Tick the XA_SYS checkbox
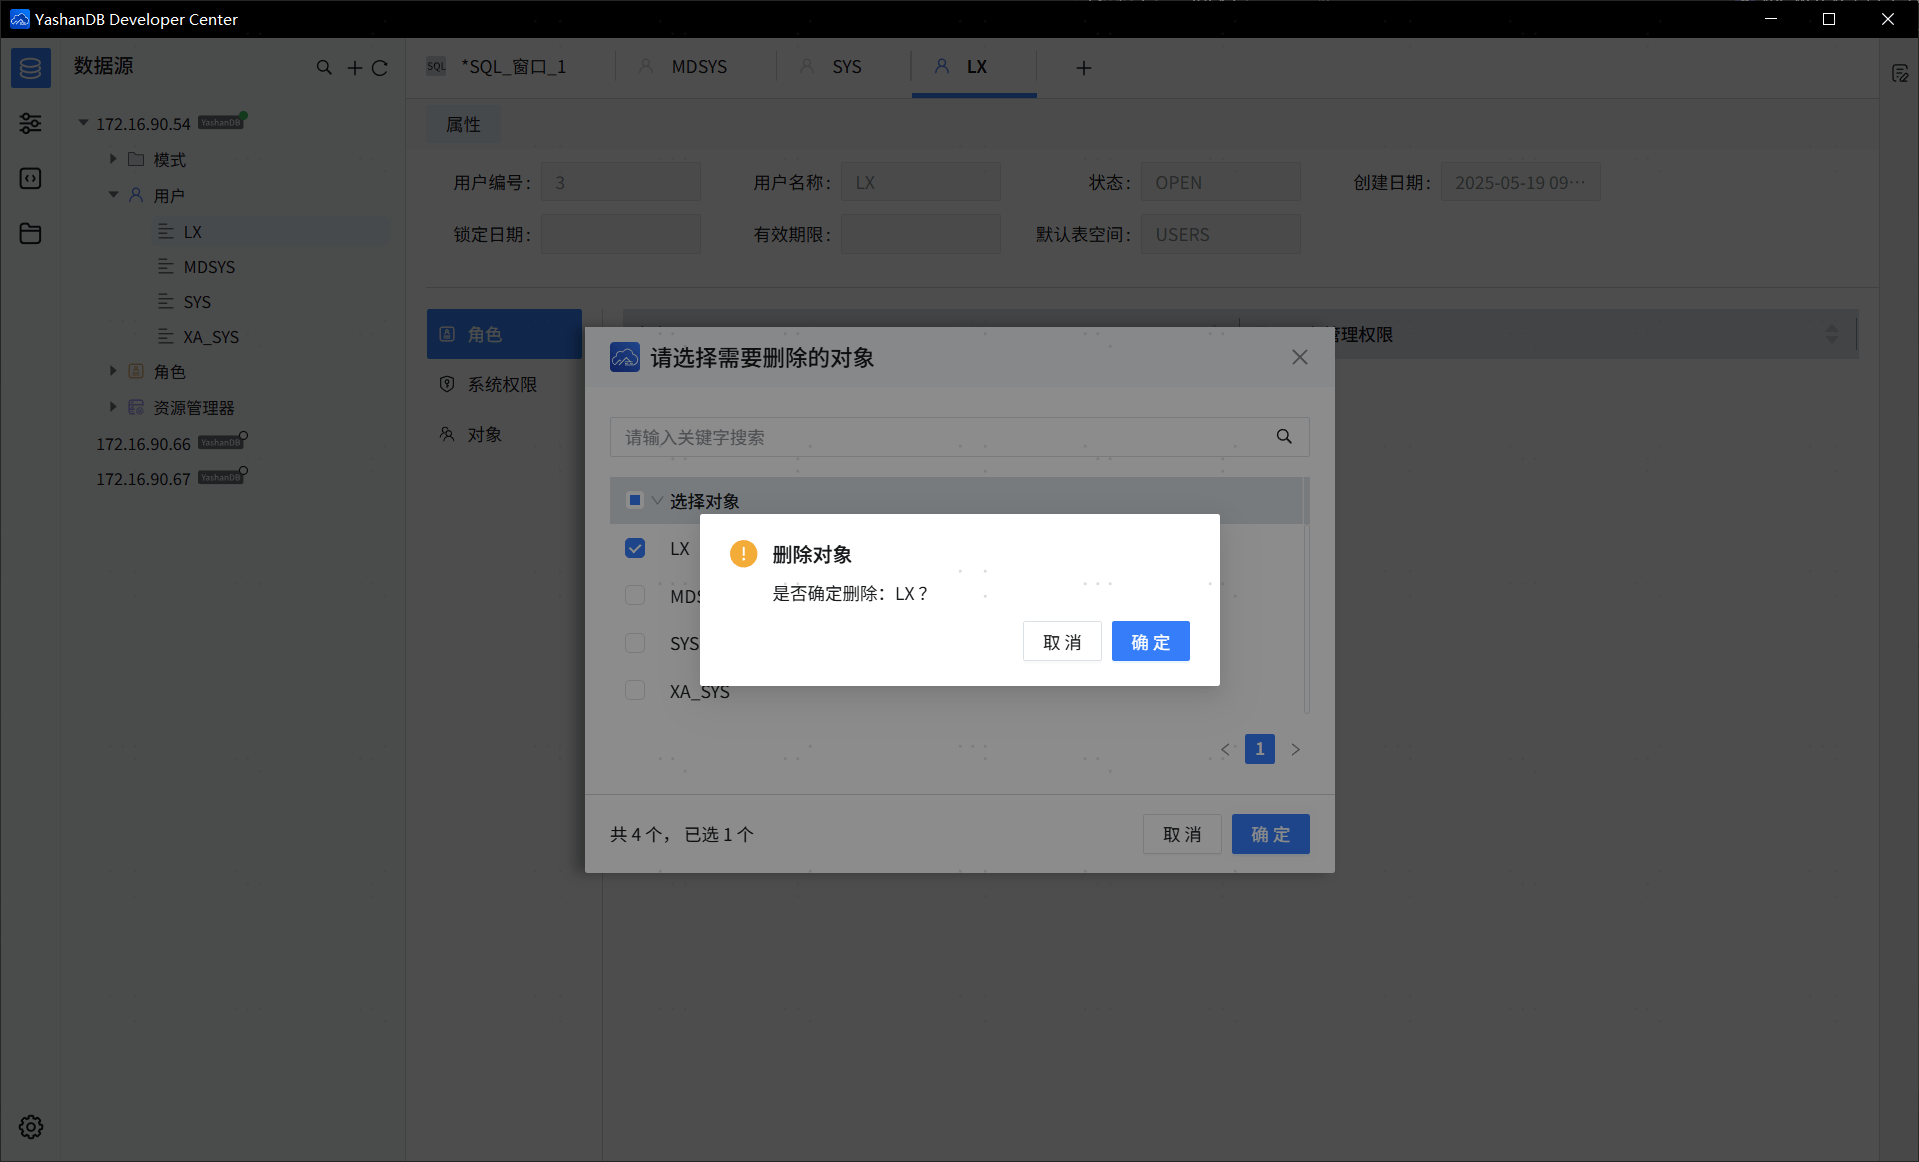 635,690
